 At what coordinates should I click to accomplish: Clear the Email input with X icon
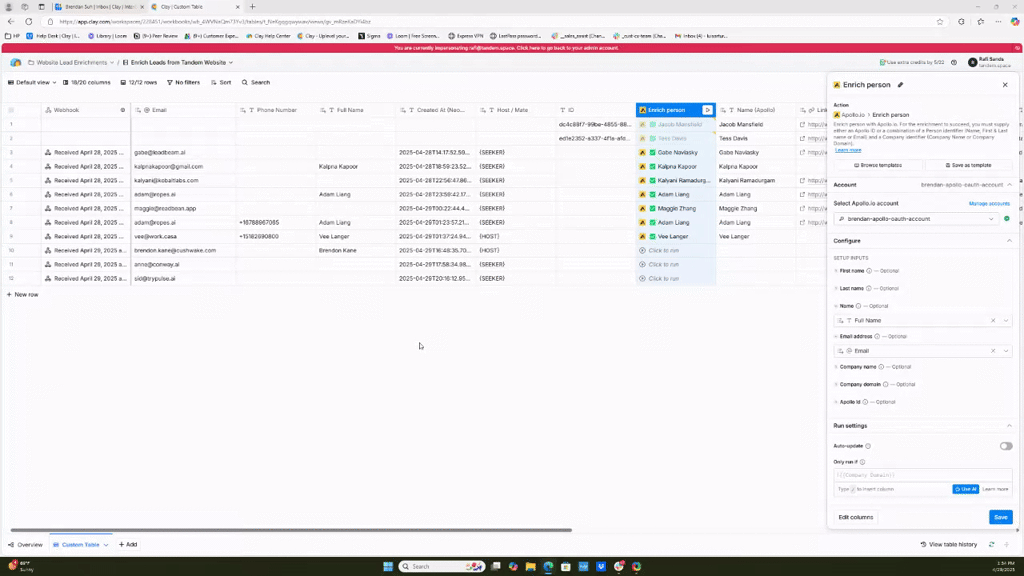pos(993,351)
